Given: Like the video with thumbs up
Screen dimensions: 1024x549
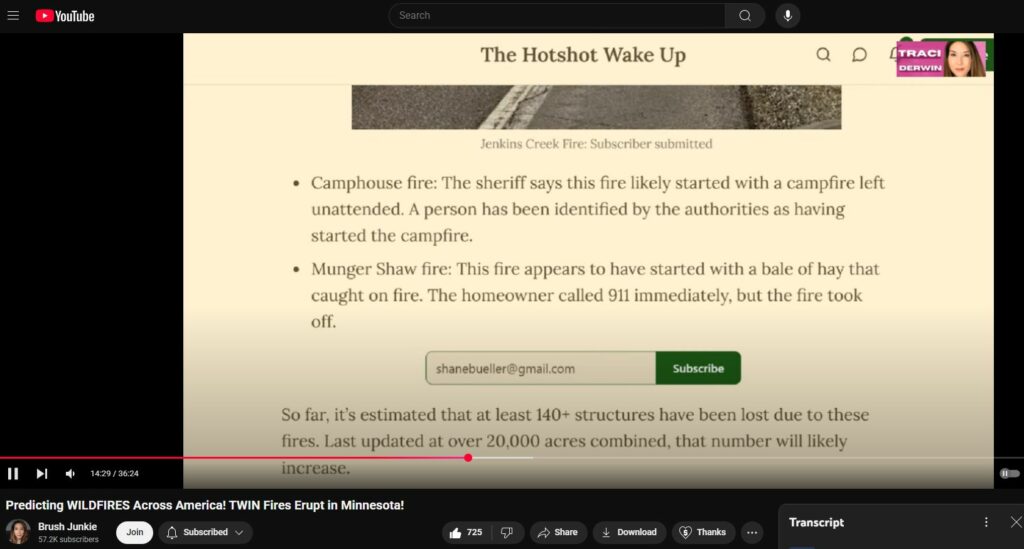Looking at the screenshot, I should tap(466, 533).
